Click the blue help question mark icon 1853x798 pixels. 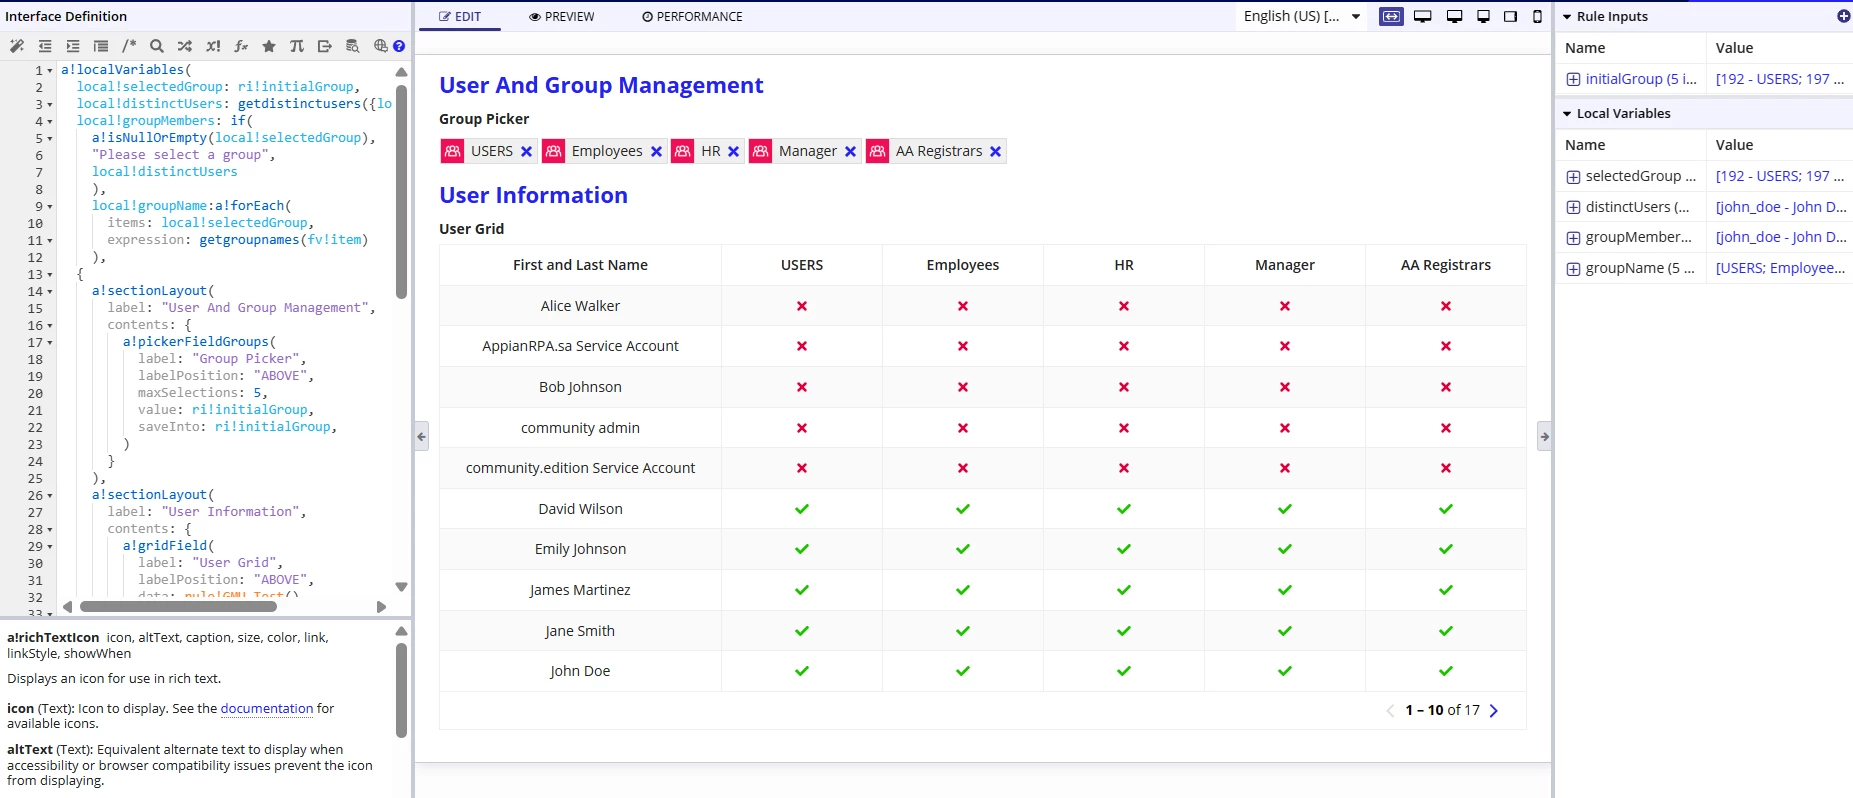(x=399, y=46)
